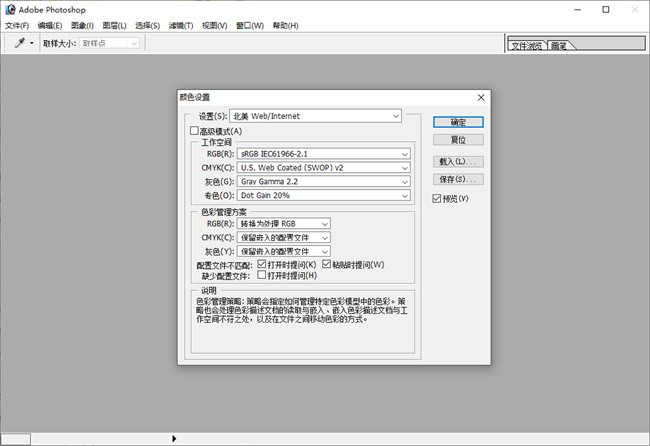The height and width of the screenshot is (446, 650).
Task: Click the 载入(L)... button
Action: click(x=458, y=161)
